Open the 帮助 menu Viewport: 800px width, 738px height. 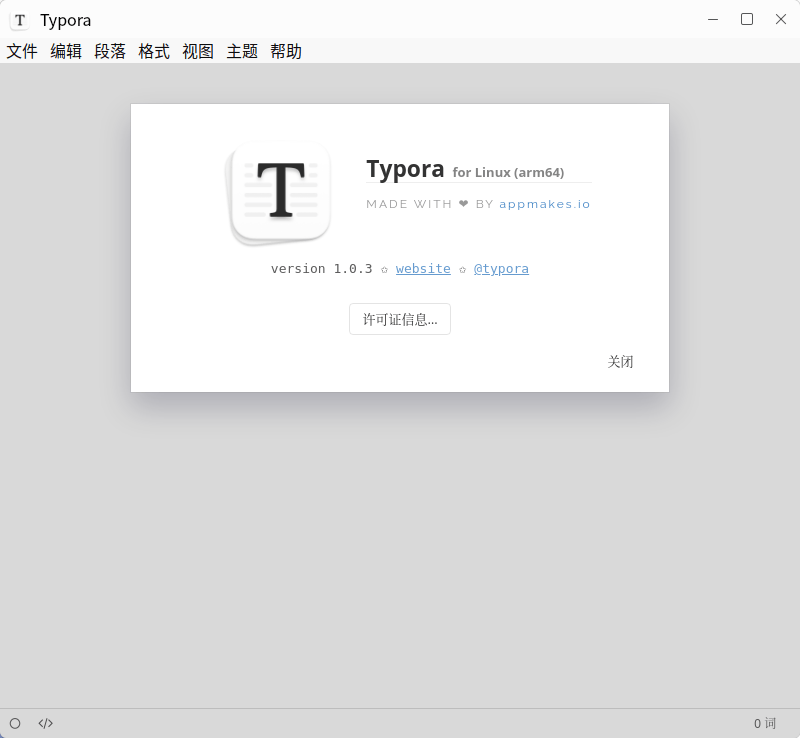click(x=286, y=51)
